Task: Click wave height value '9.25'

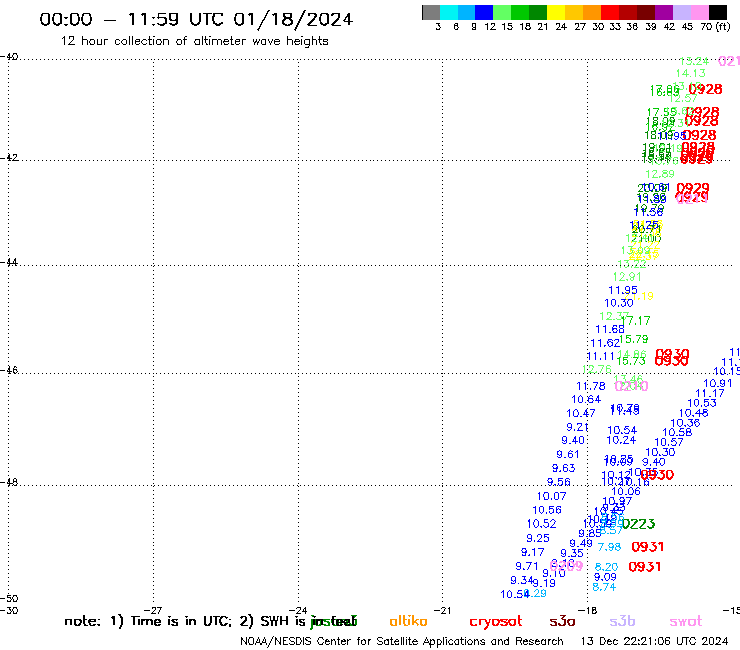Action: (538, 538)
